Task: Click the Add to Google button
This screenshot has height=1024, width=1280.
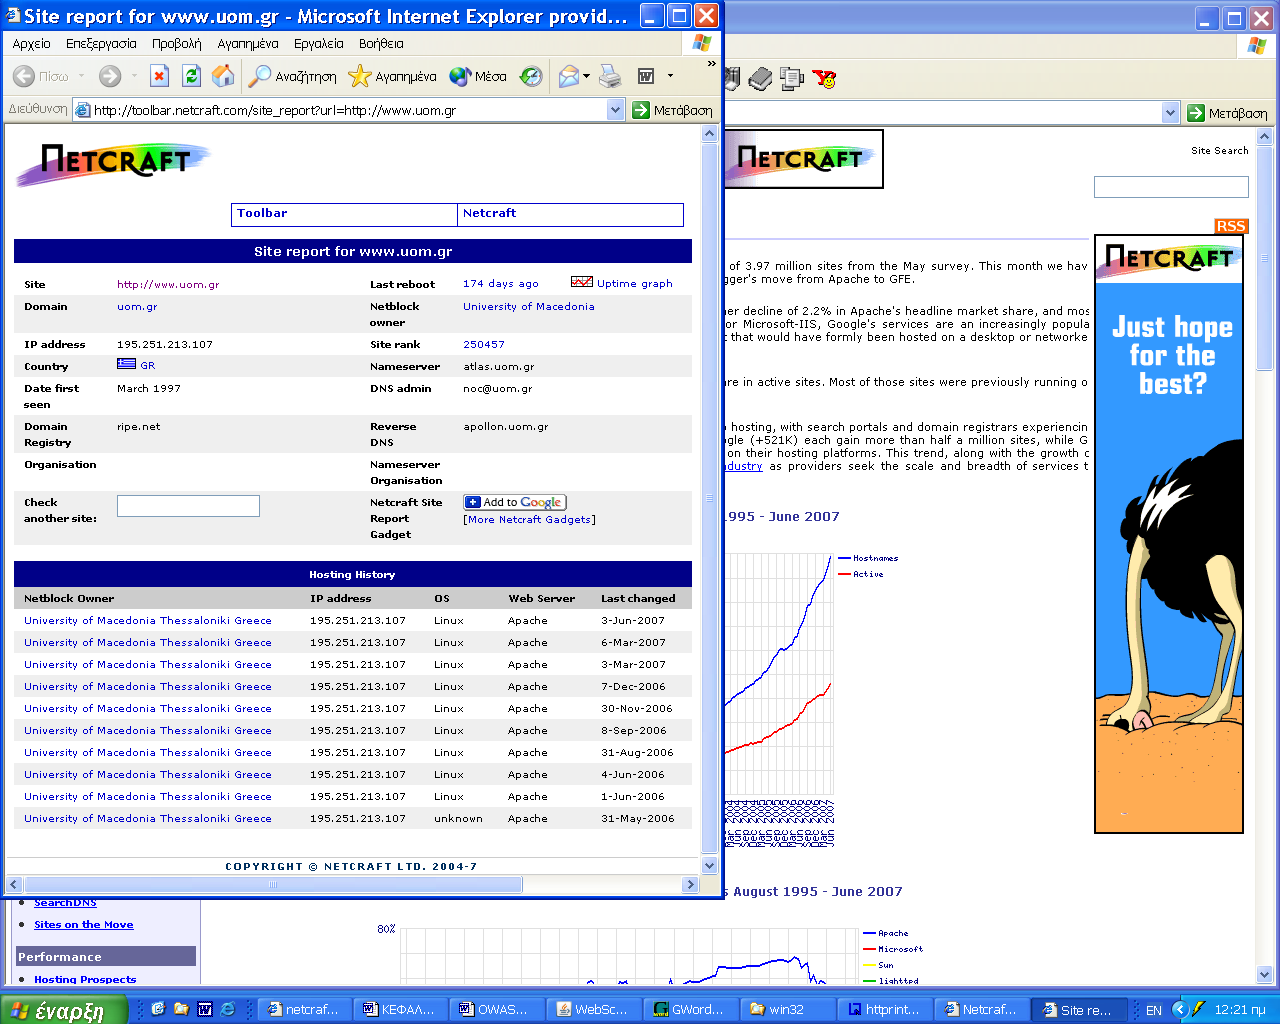Action: pyautogui.click(x=515, y=502)
